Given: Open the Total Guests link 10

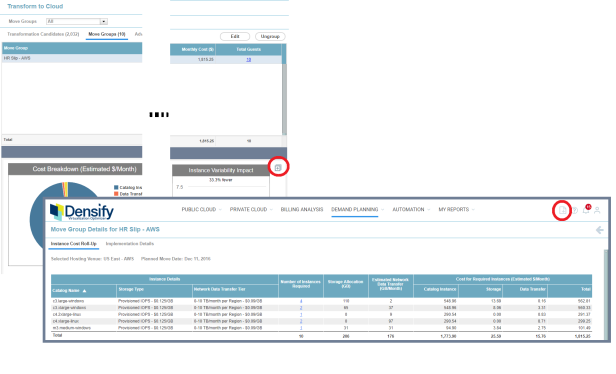Looking at the screenshot, I should [249, 60].
